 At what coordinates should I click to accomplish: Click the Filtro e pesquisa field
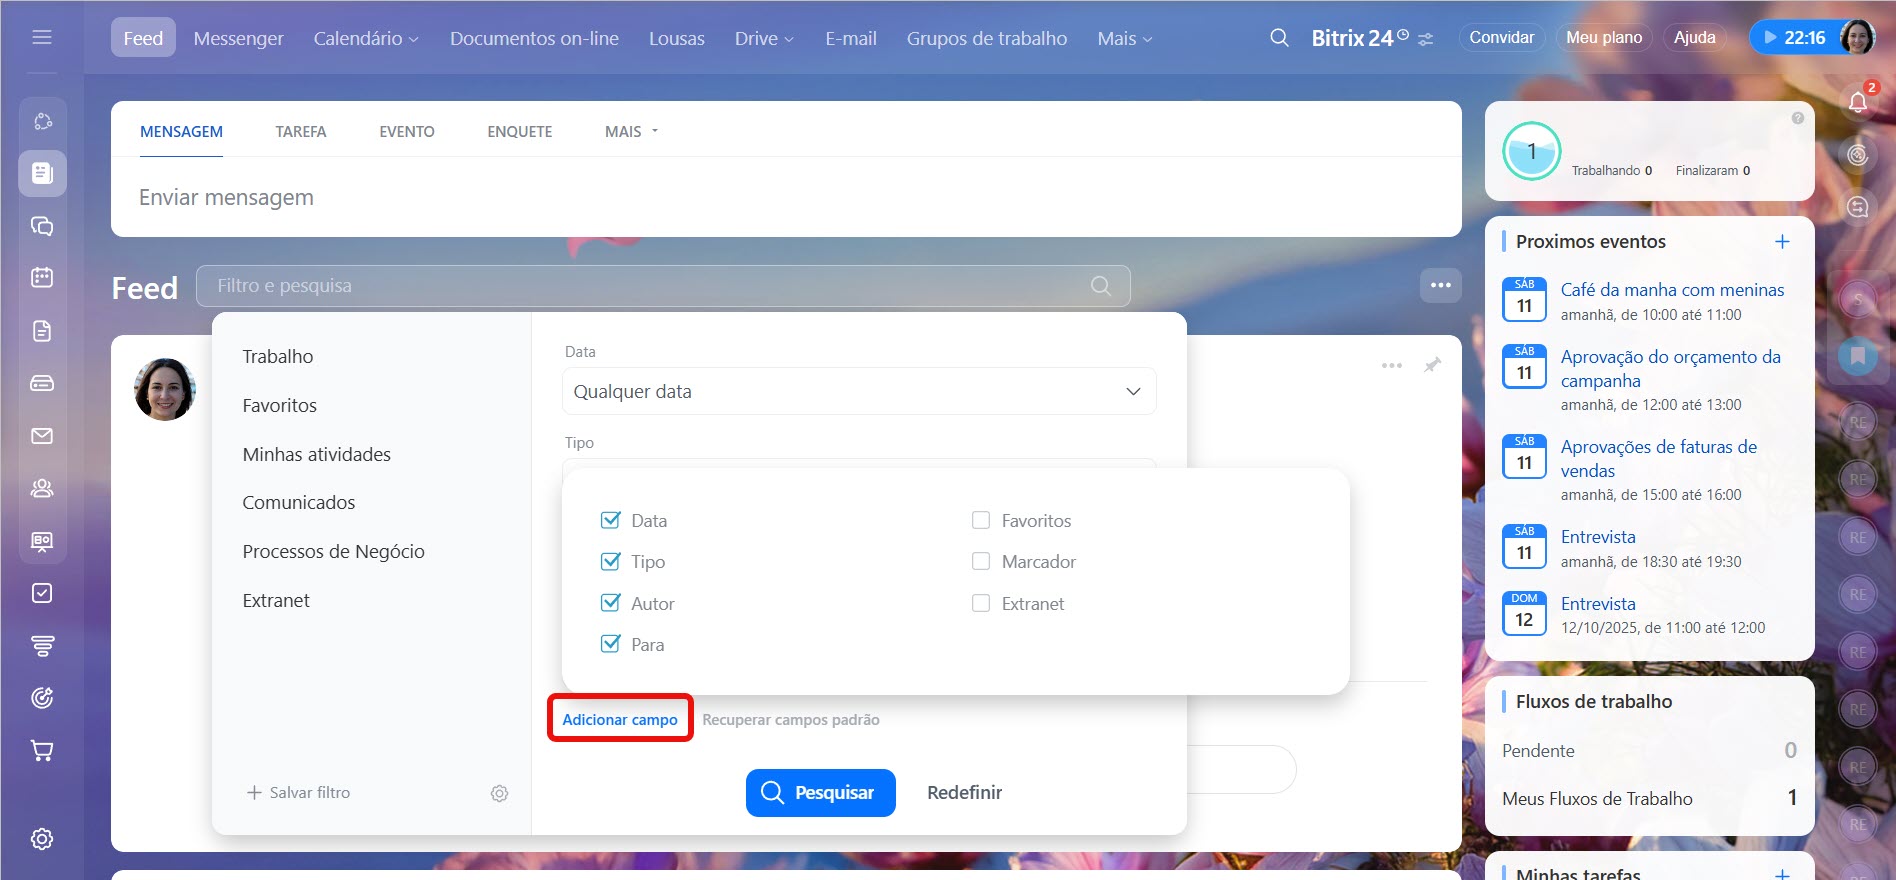coord(650,286)
